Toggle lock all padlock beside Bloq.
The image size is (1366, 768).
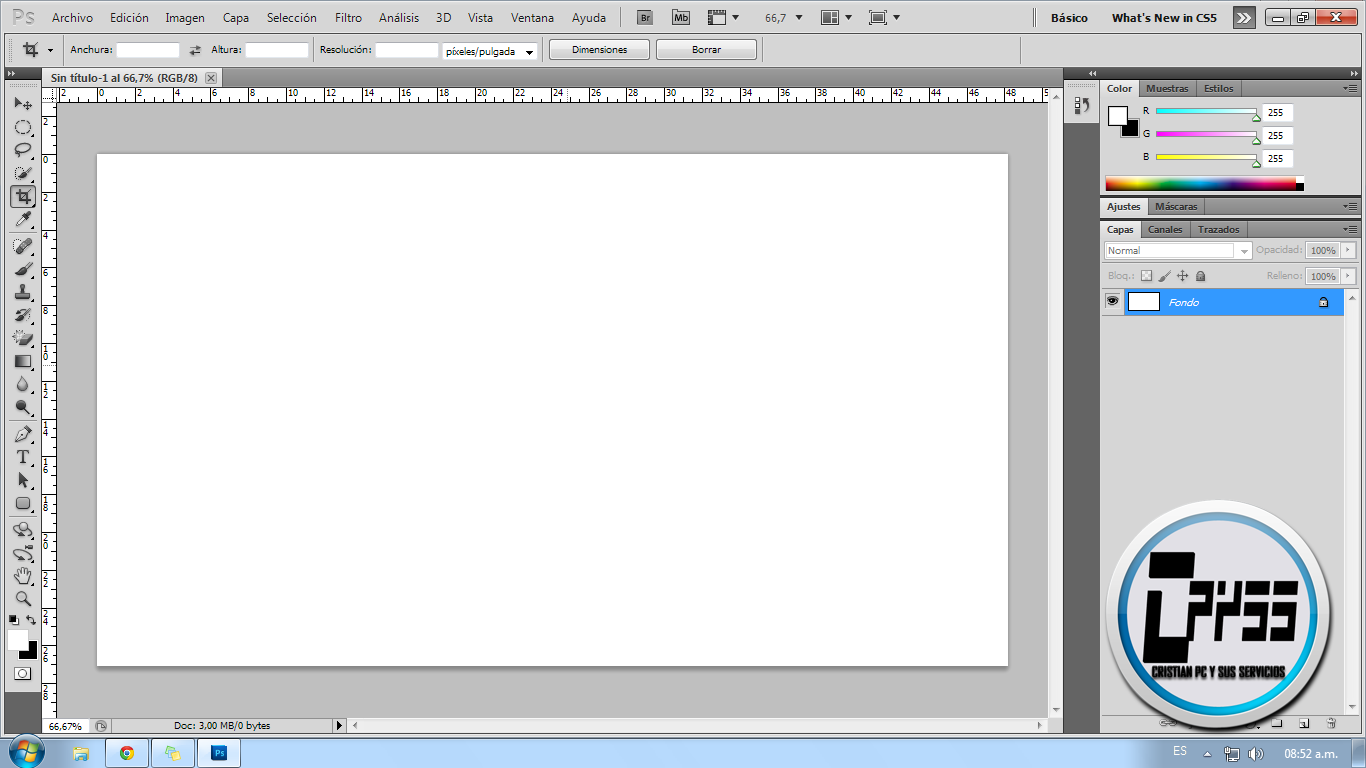[x=1200, y=276]
